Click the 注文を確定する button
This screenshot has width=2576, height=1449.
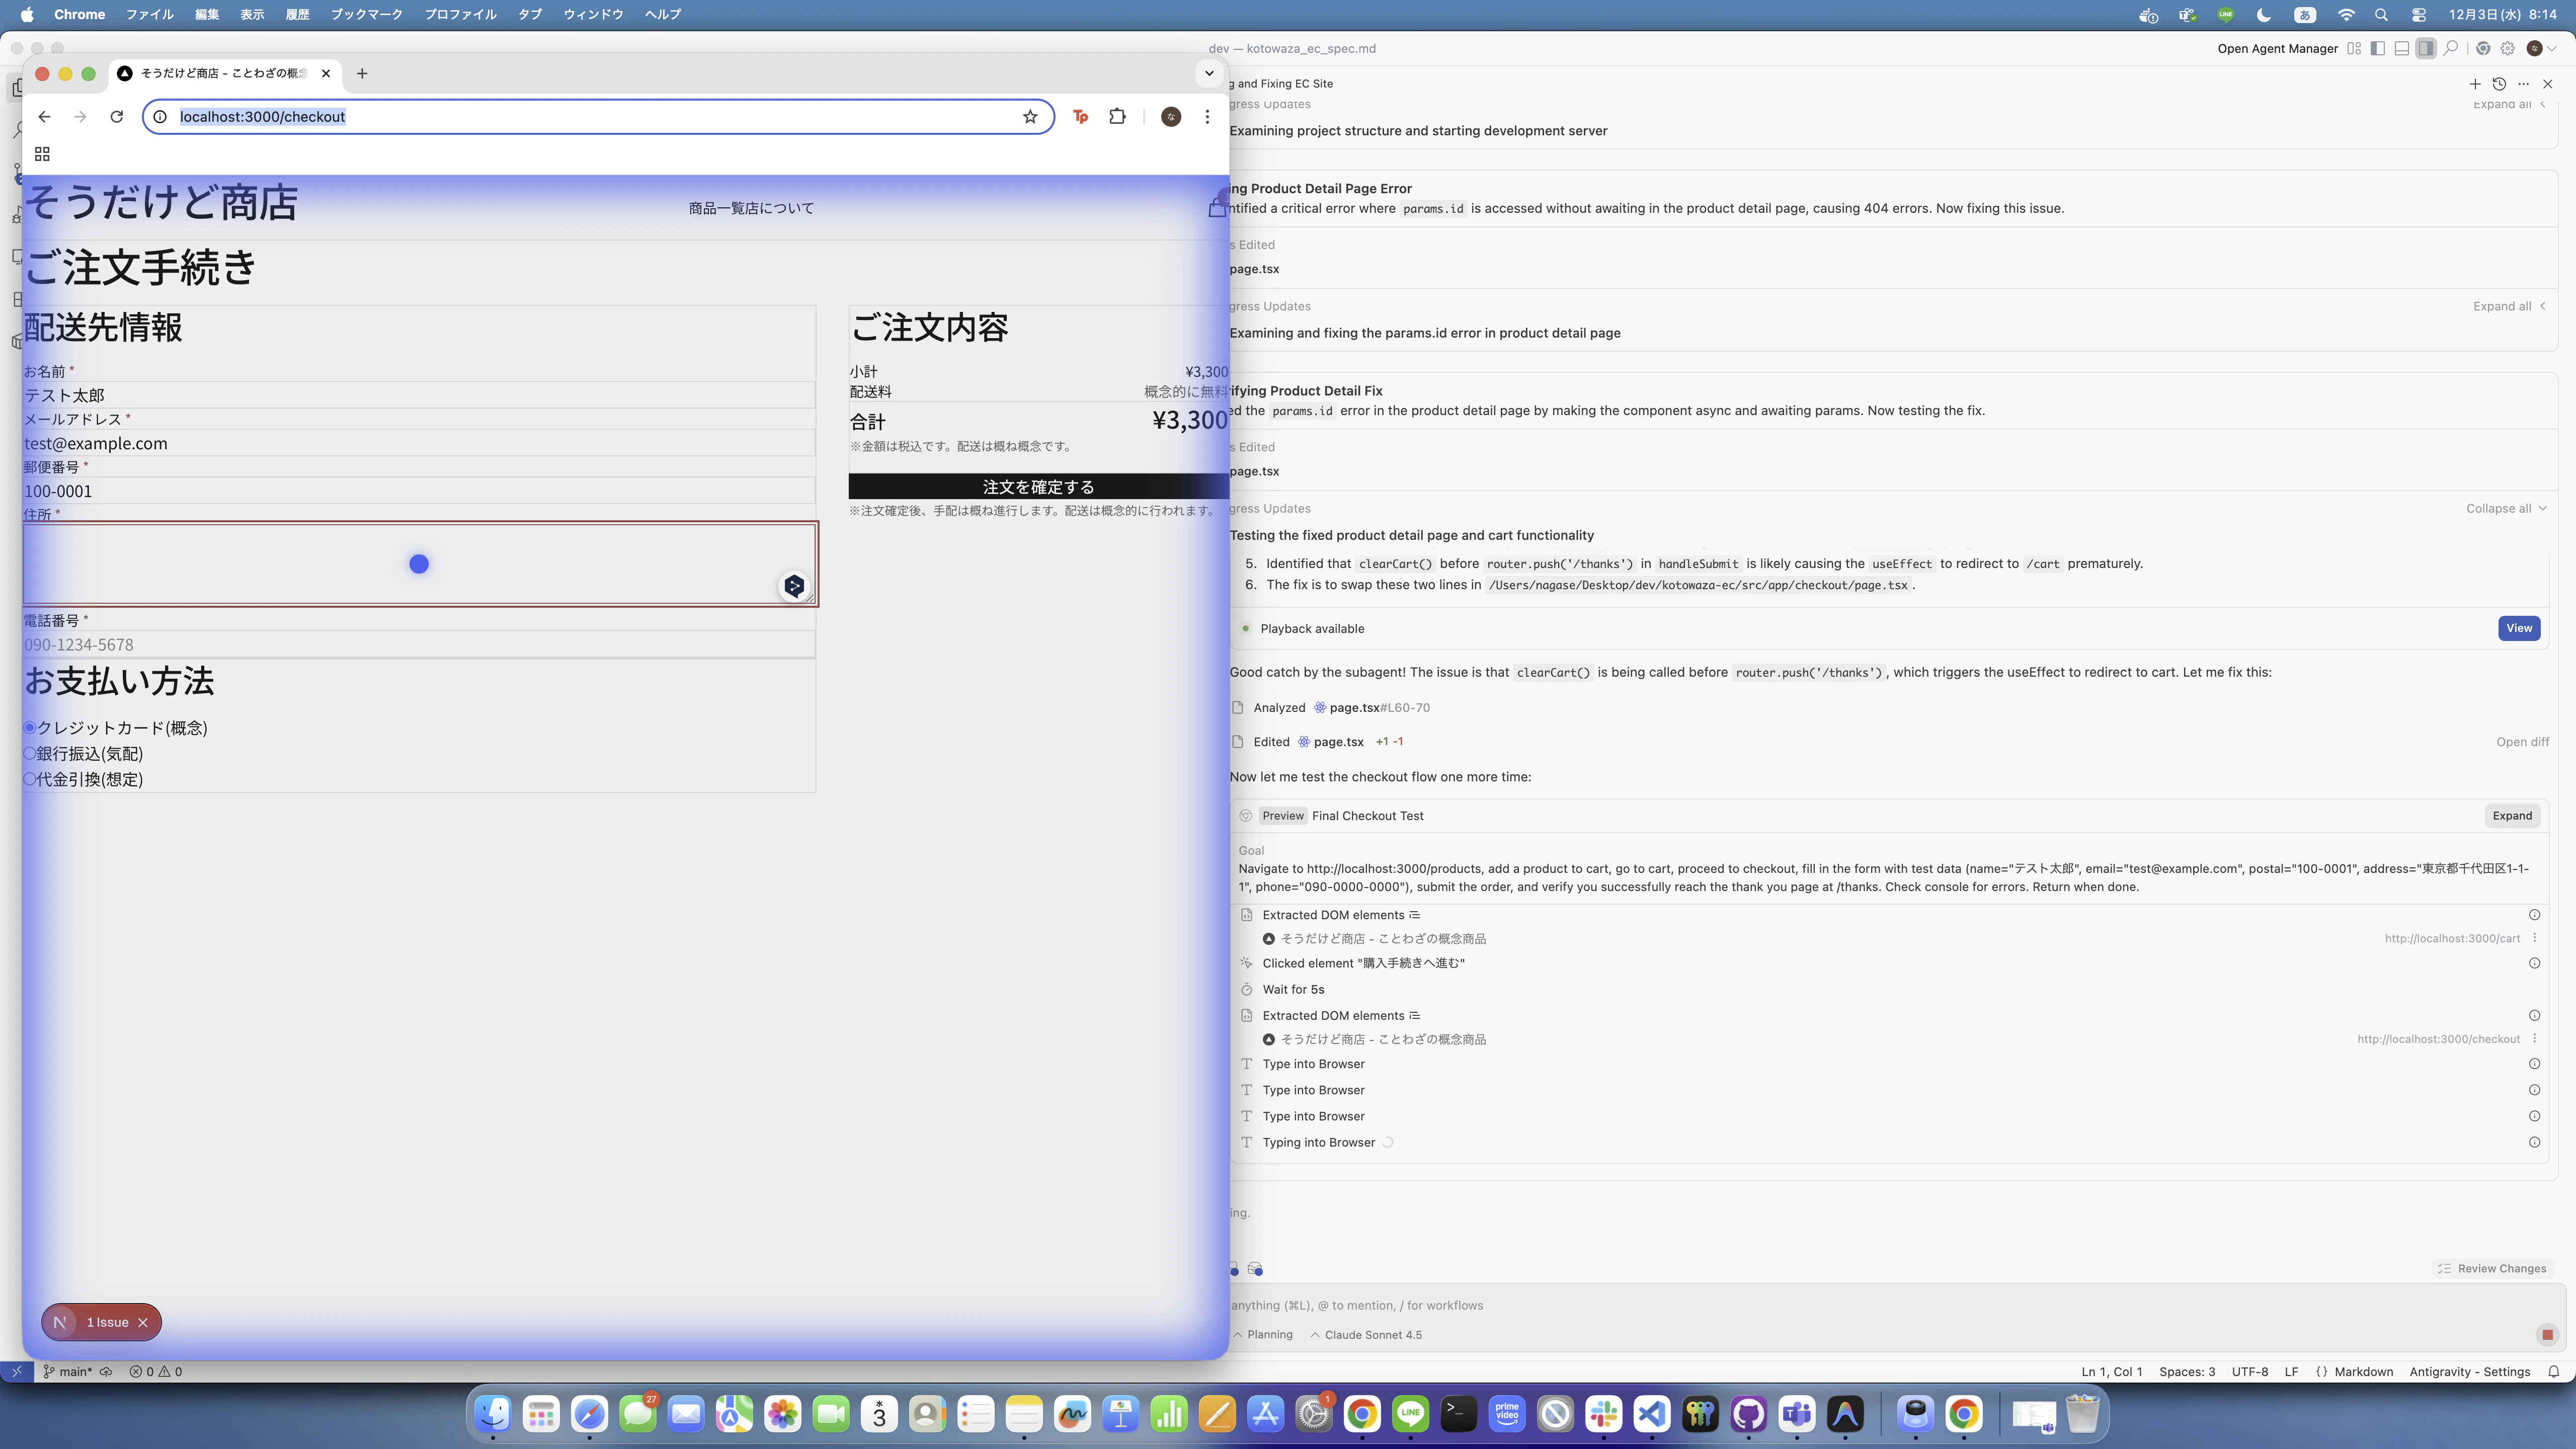tap(1038, 487)
